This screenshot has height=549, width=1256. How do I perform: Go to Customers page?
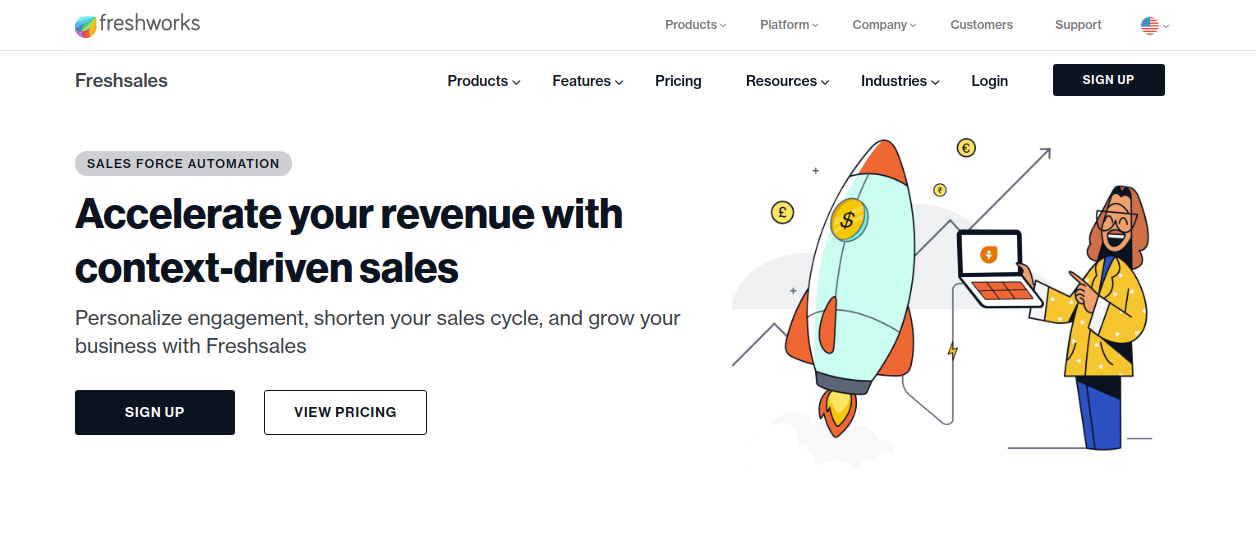pyautogui.click(x=981, y=25)
